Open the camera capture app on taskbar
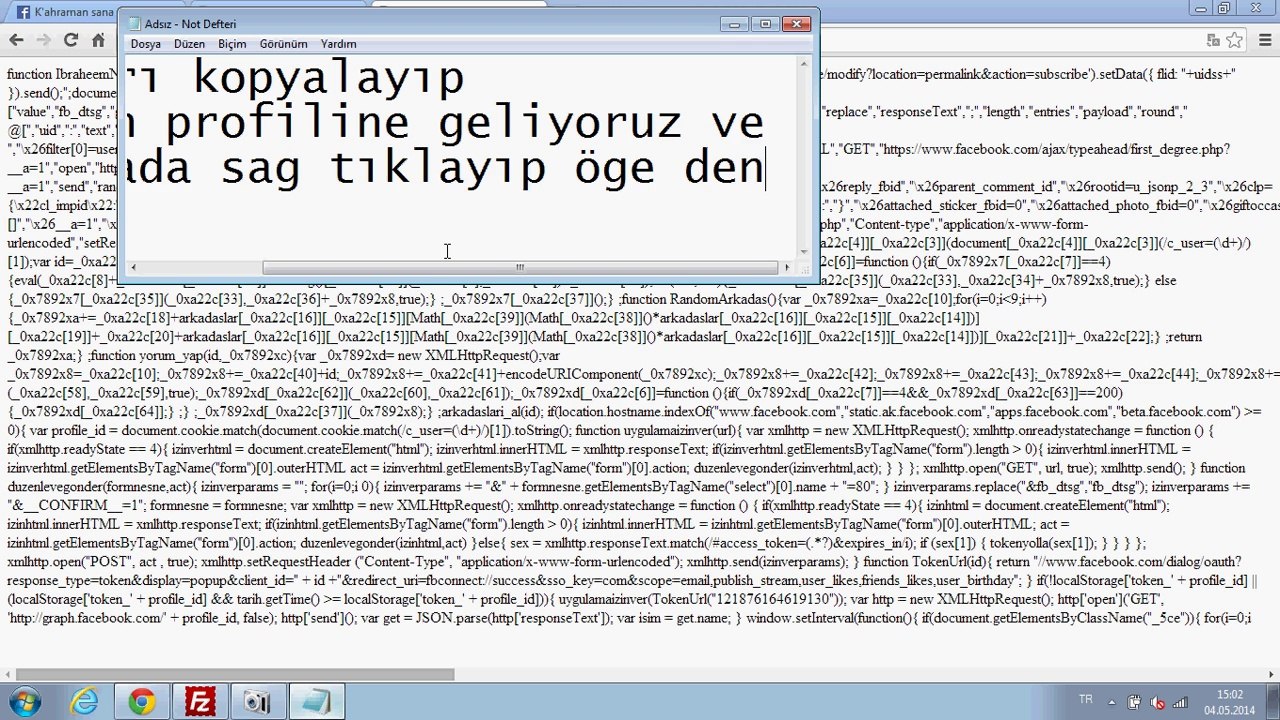 pos(258,702)
